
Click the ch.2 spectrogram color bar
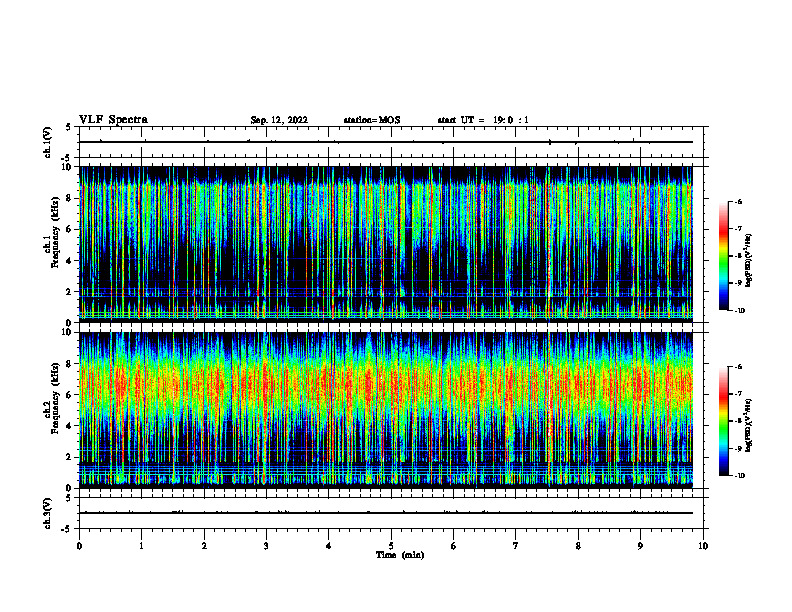click(723, 421)
